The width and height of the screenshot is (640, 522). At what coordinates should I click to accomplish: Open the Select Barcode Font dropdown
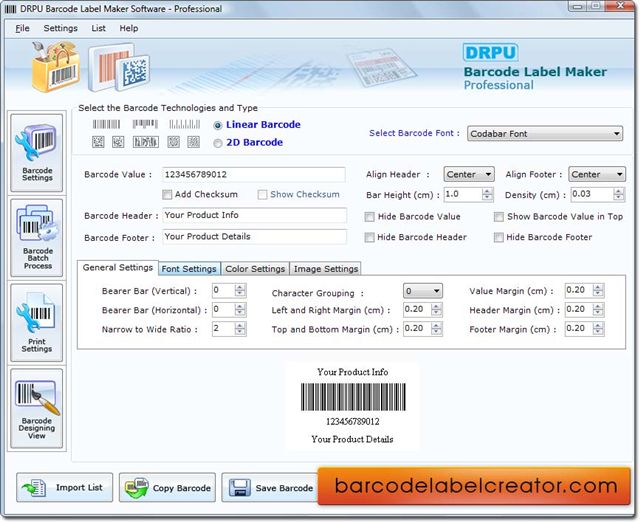545,133
